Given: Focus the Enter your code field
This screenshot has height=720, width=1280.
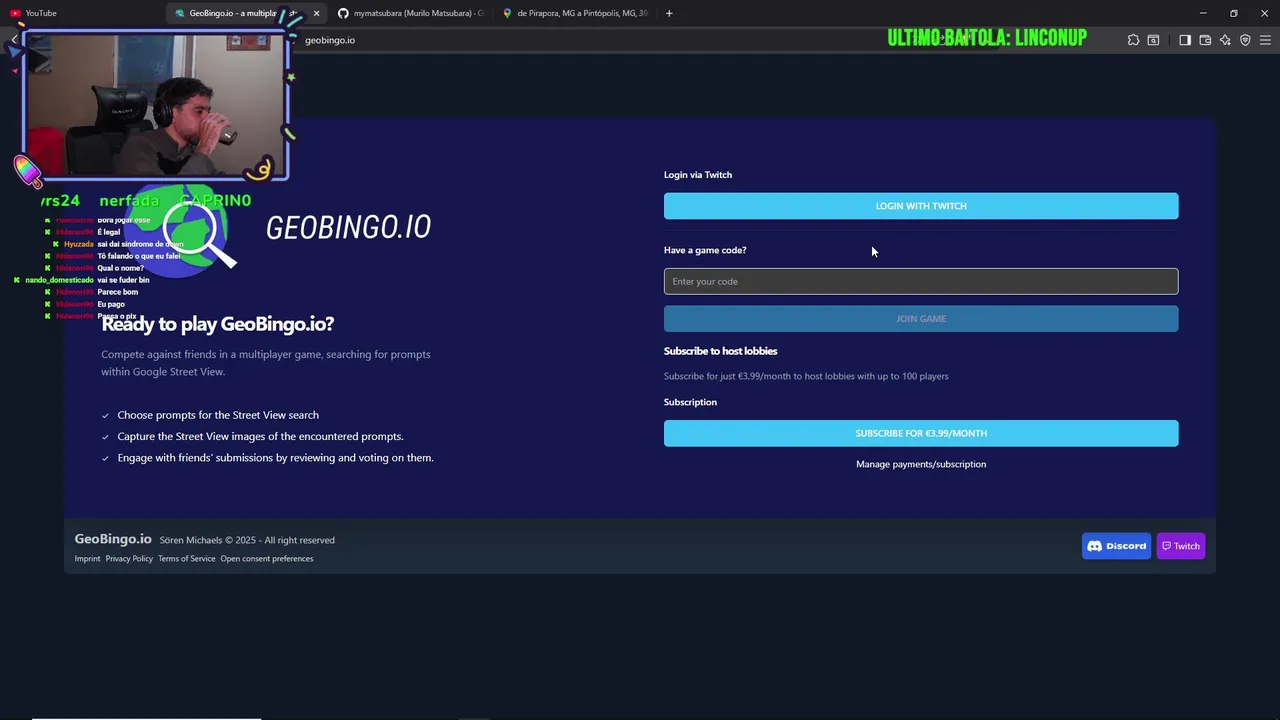Looking at the screenshot, I should 921,281.
